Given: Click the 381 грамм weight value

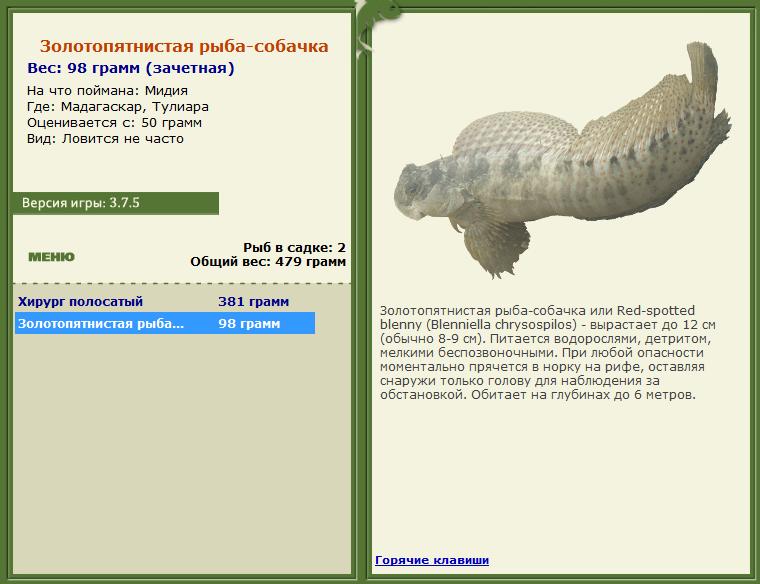Looking at the screenshot, I should (x=253, y=301).
